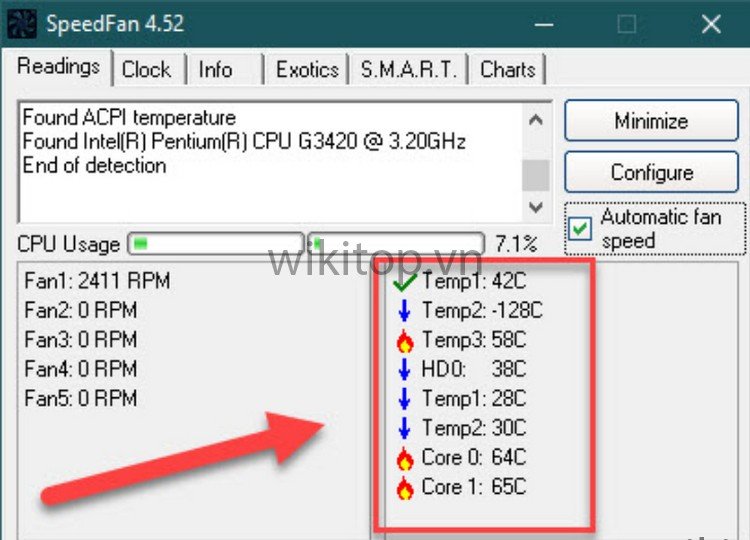Image resolution: width=750 pixels, height=540 pixels.
Task: Click the Minimize button
Action: click(651, 122)
